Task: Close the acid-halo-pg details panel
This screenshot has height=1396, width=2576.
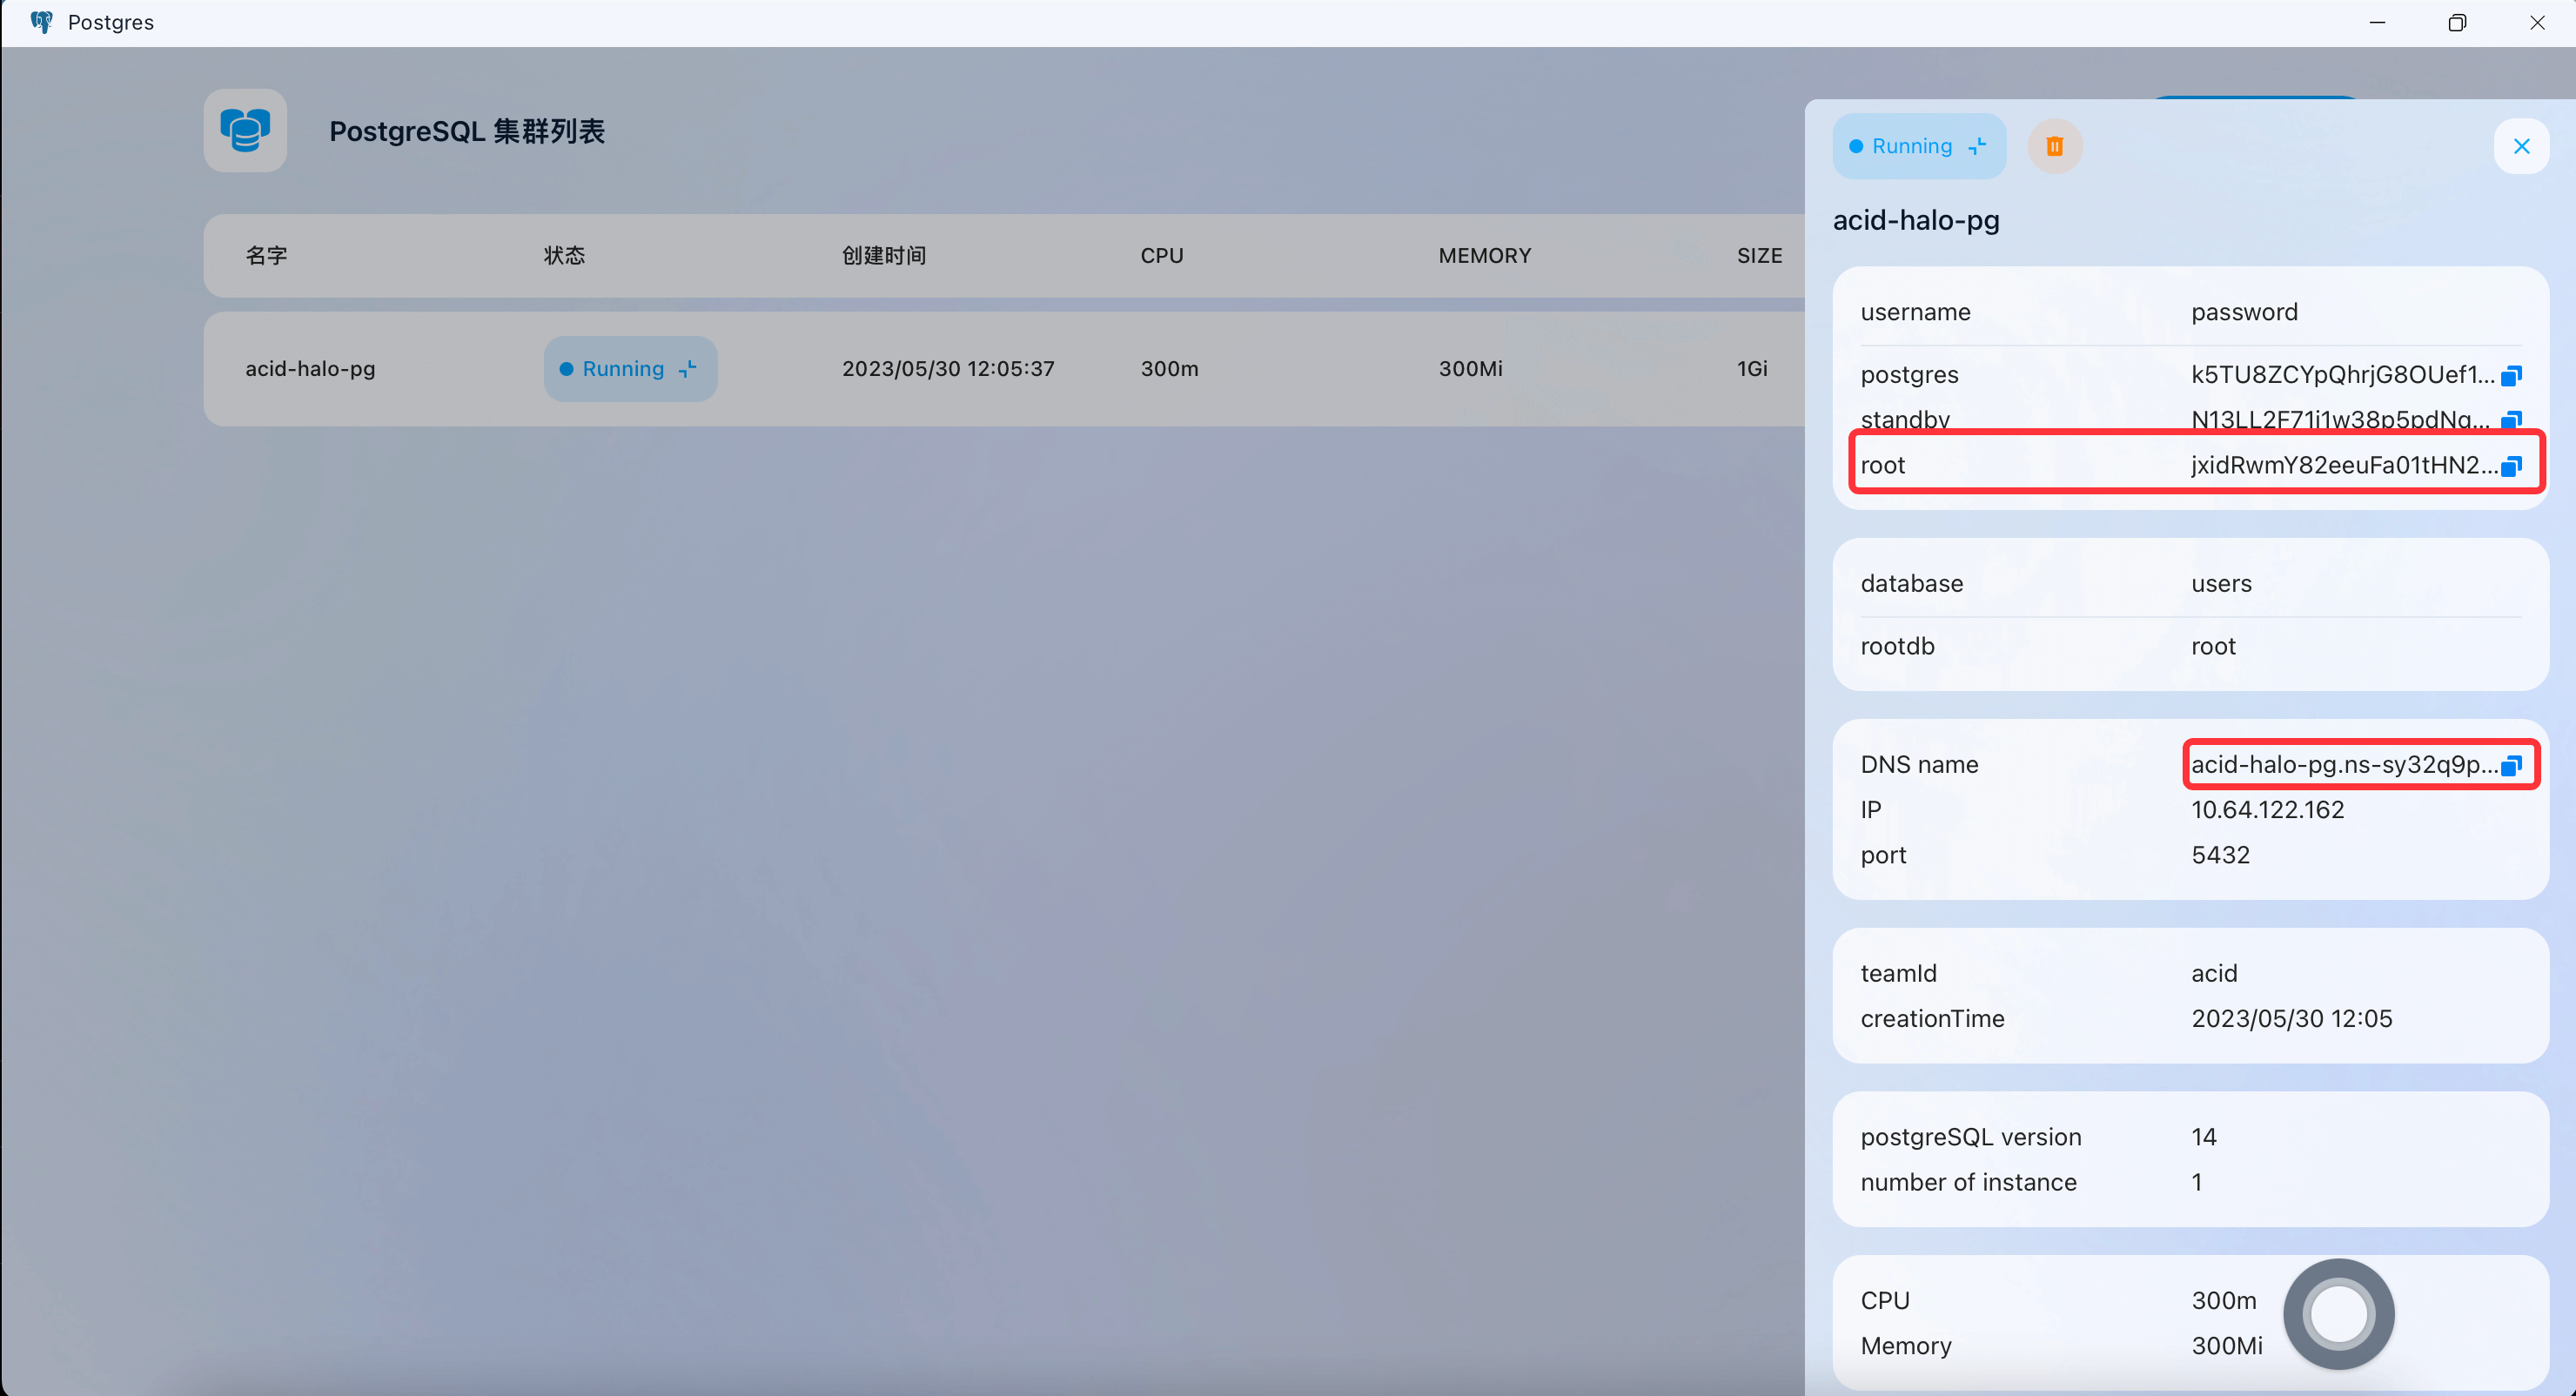Action: point(2521,147)
